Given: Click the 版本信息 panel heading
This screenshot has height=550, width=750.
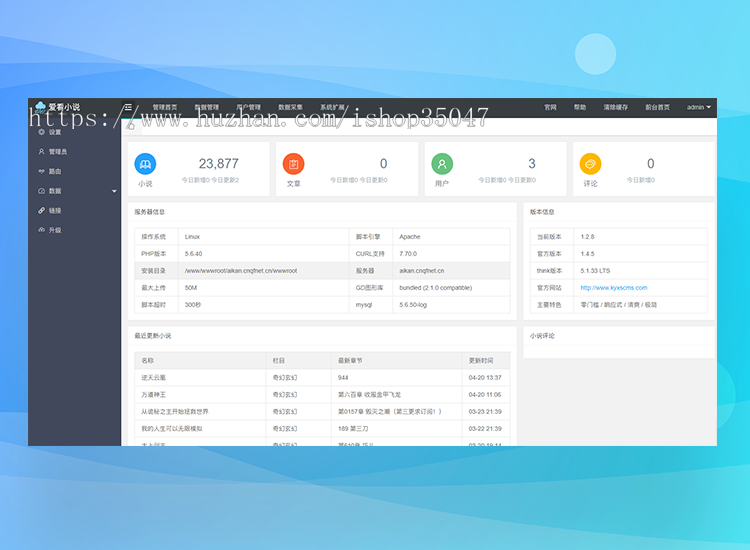Looking at the screenshot, I should (x=542, y=212).
